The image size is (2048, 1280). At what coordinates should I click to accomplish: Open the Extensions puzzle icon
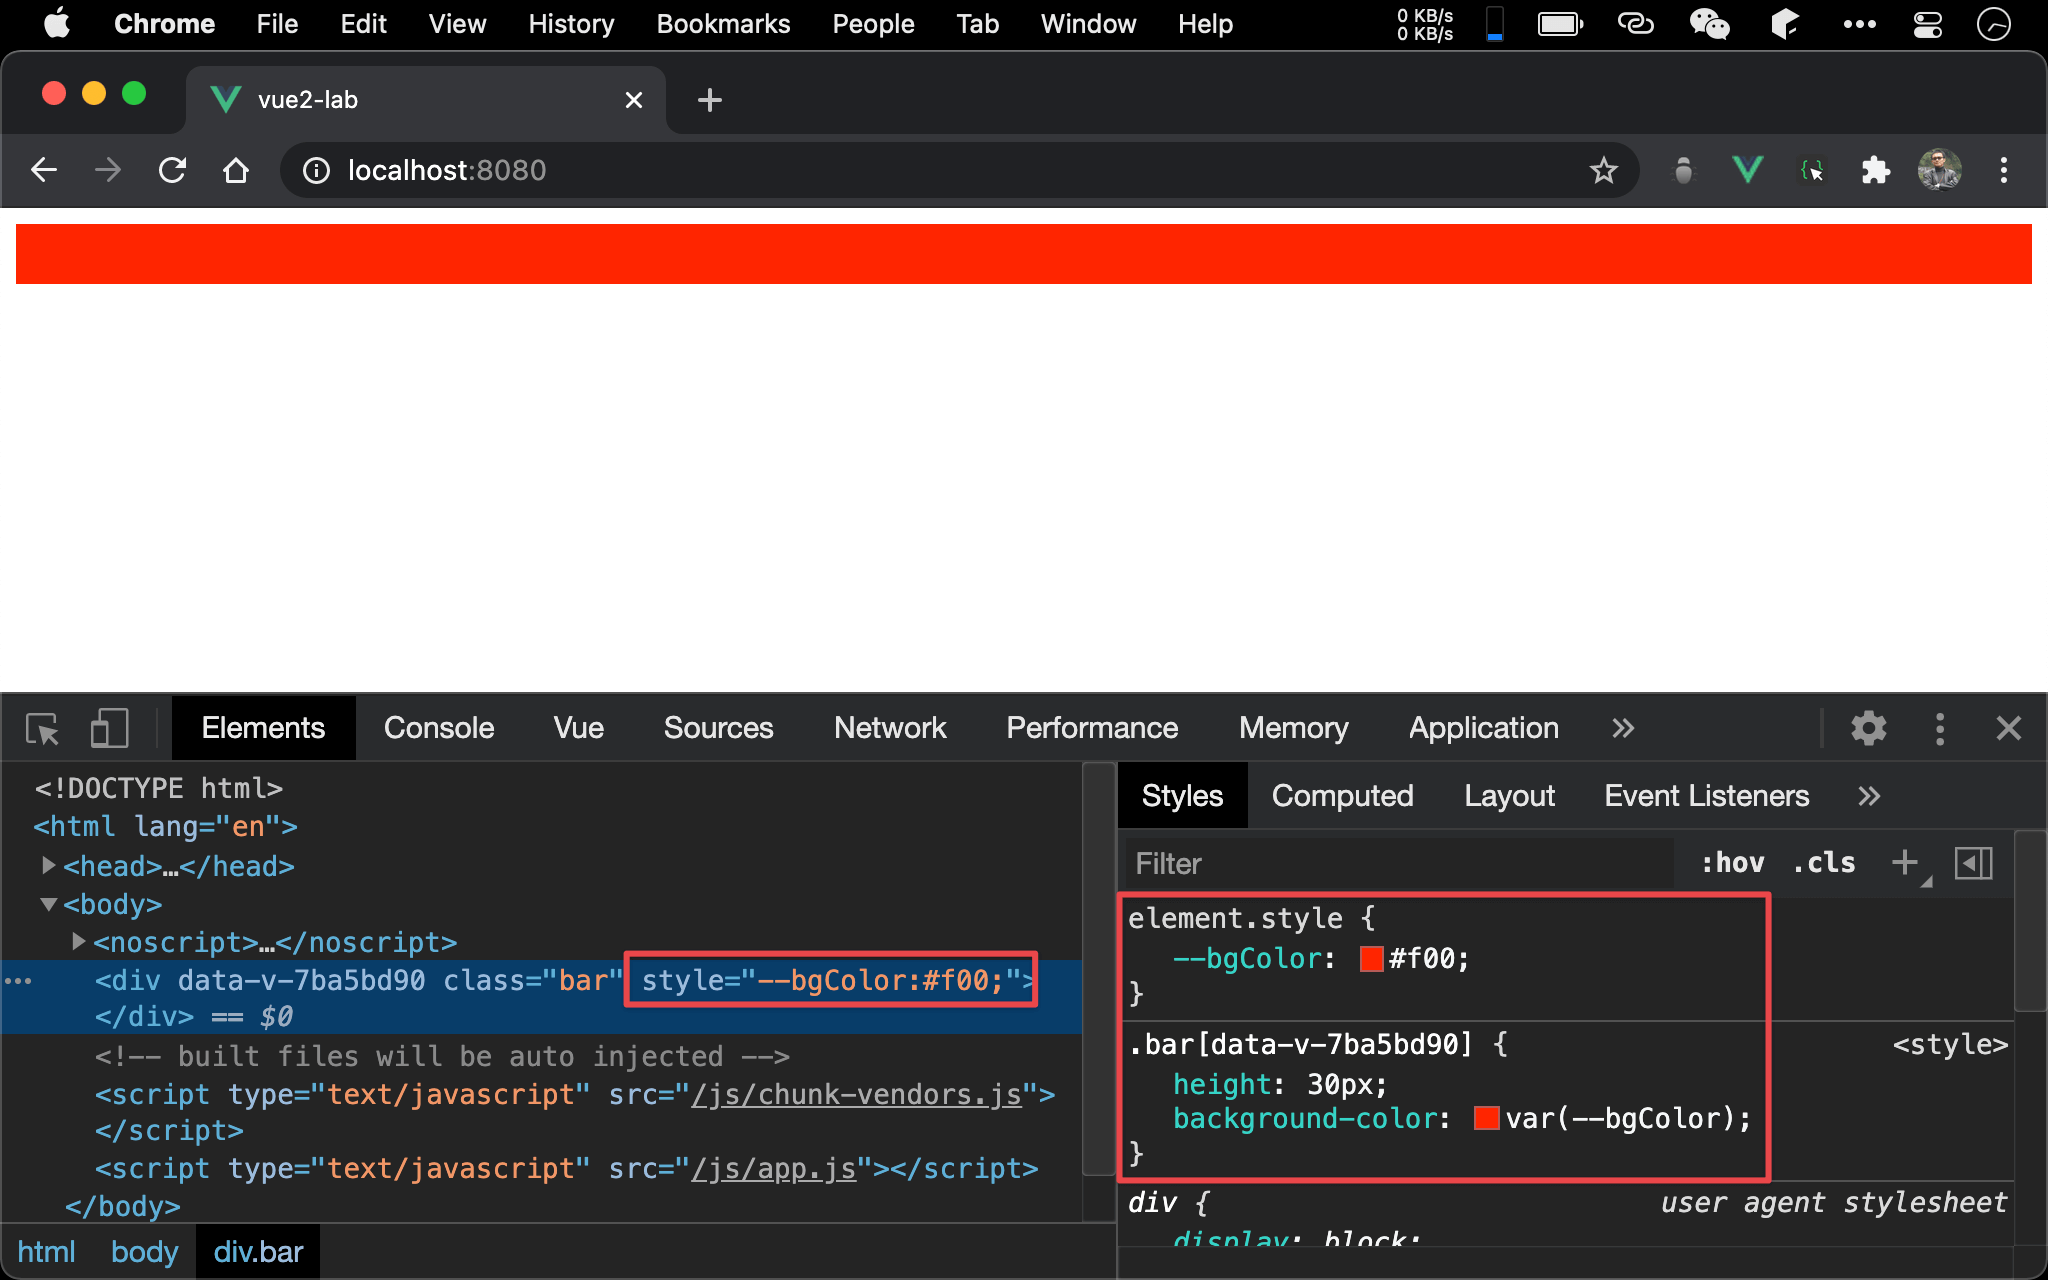1875,170
